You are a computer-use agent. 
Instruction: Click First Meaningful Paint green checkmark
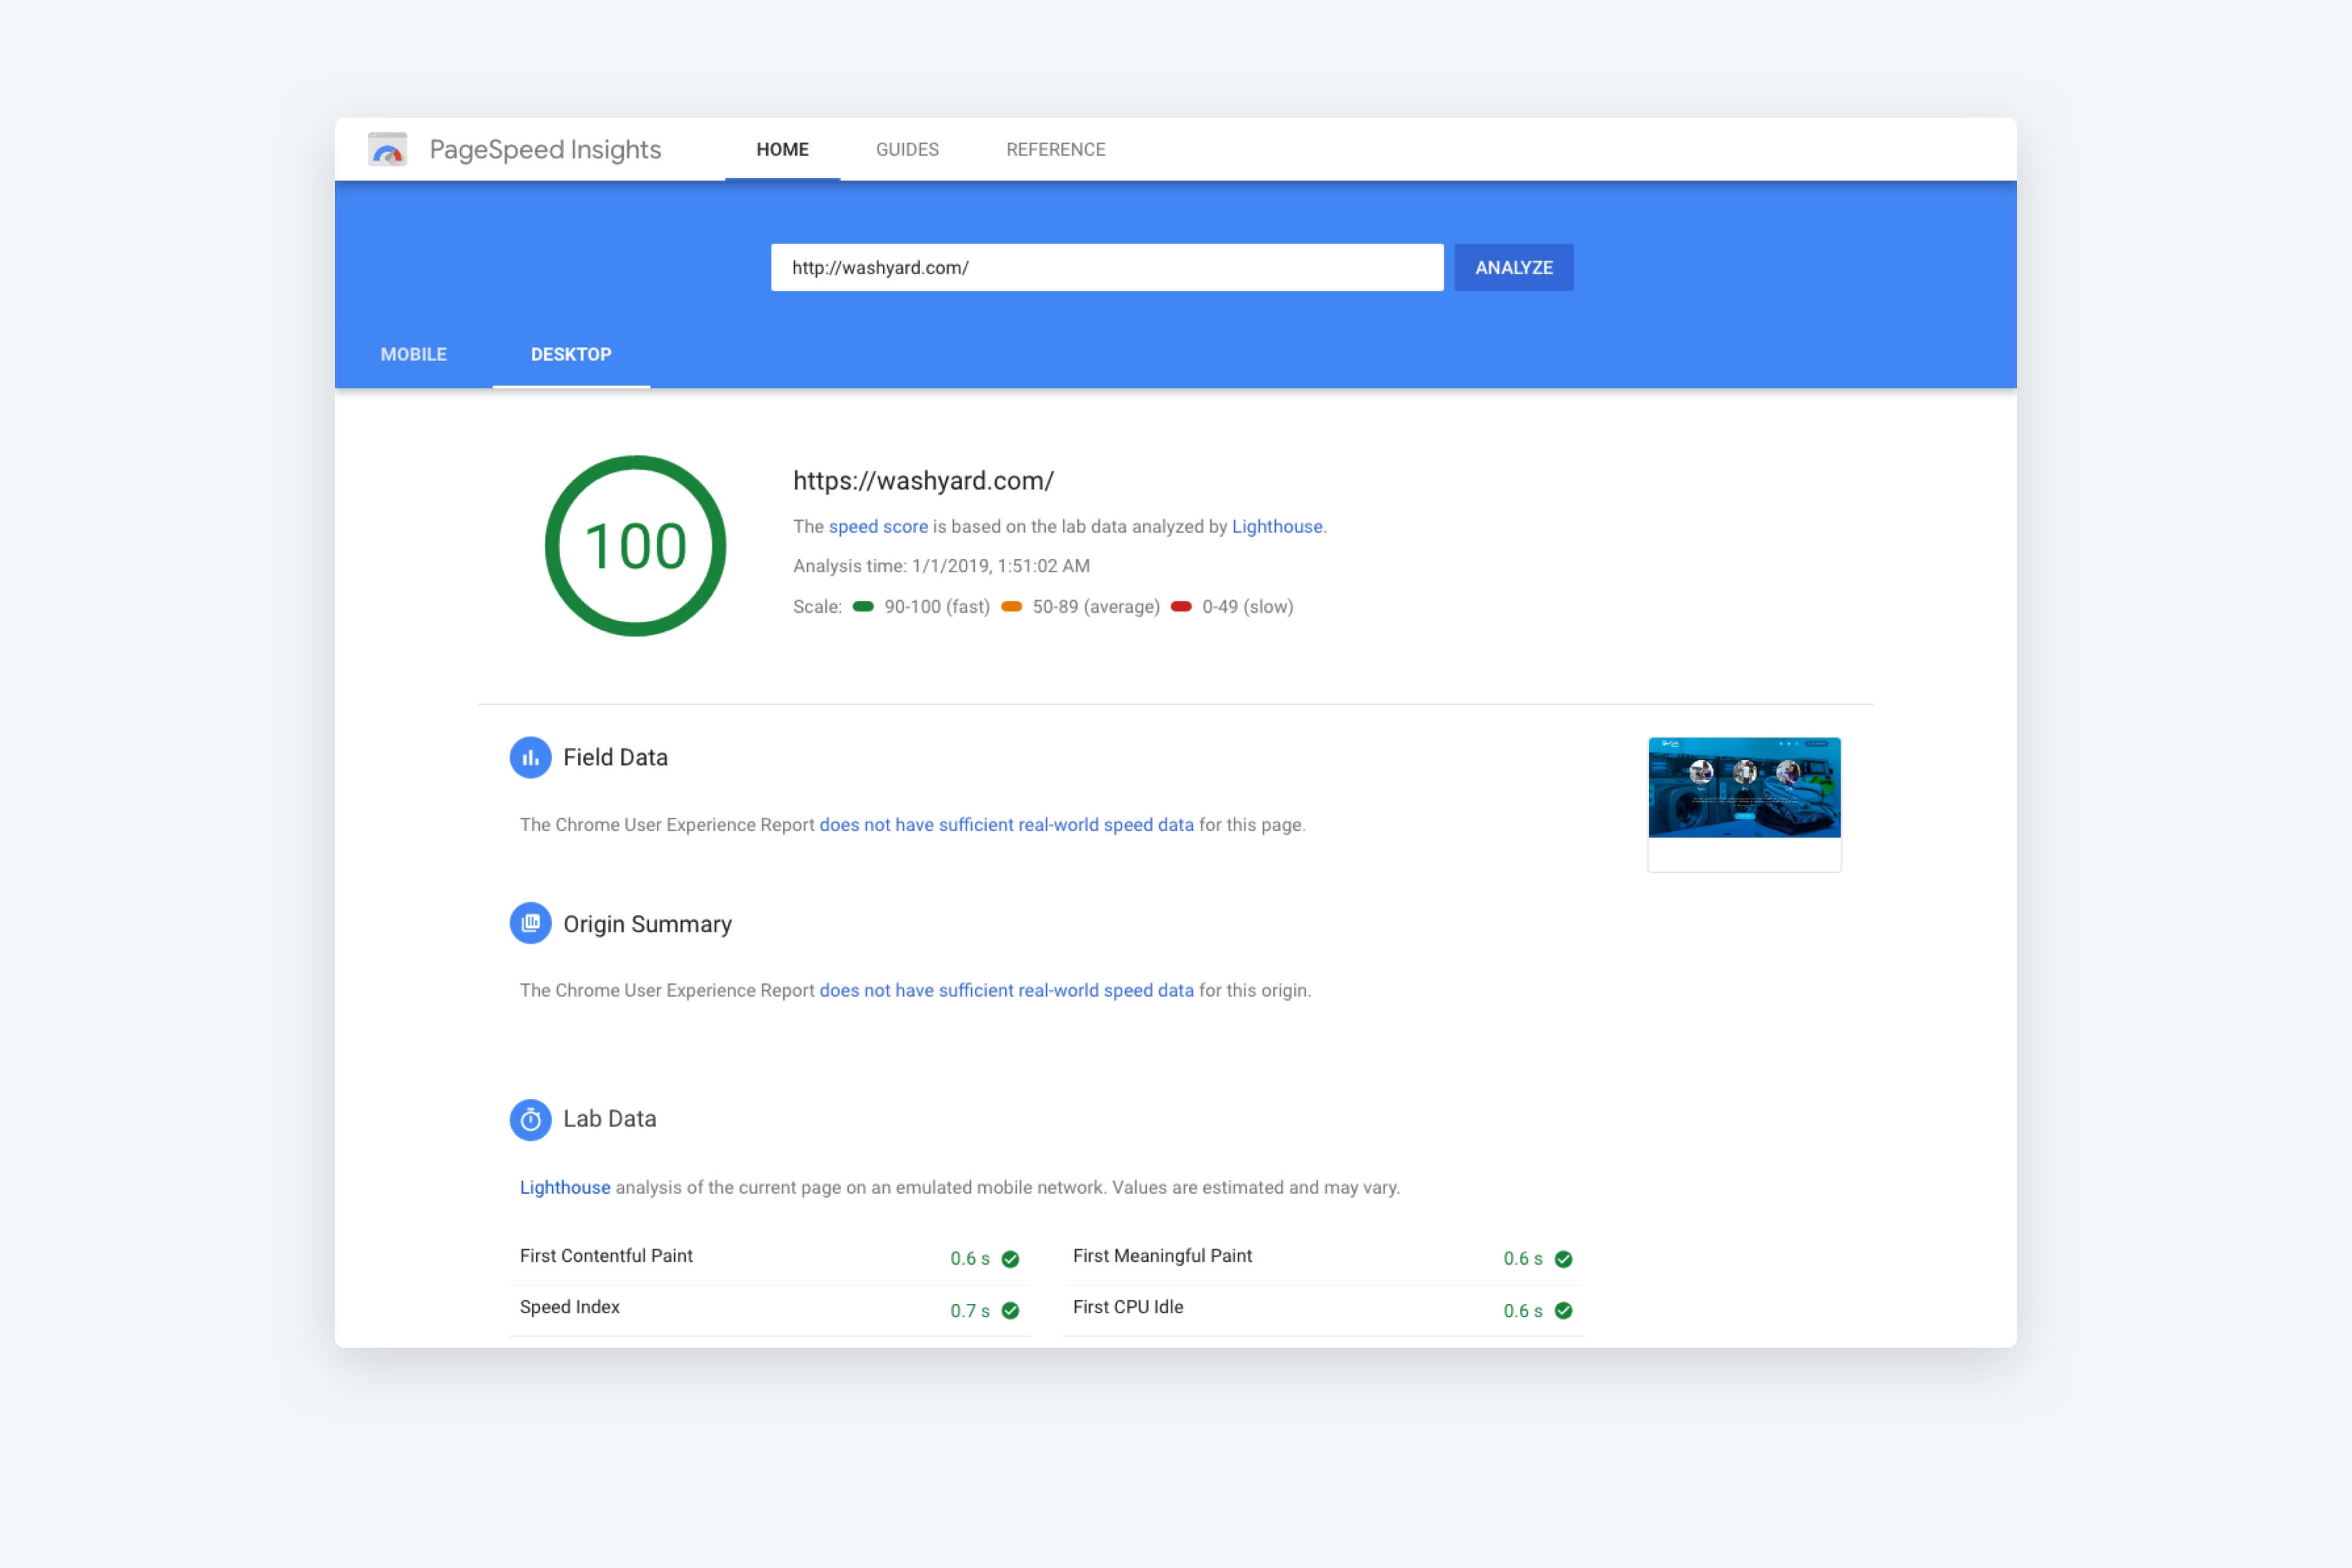pyautogui.click(x=1563, y=1258)
